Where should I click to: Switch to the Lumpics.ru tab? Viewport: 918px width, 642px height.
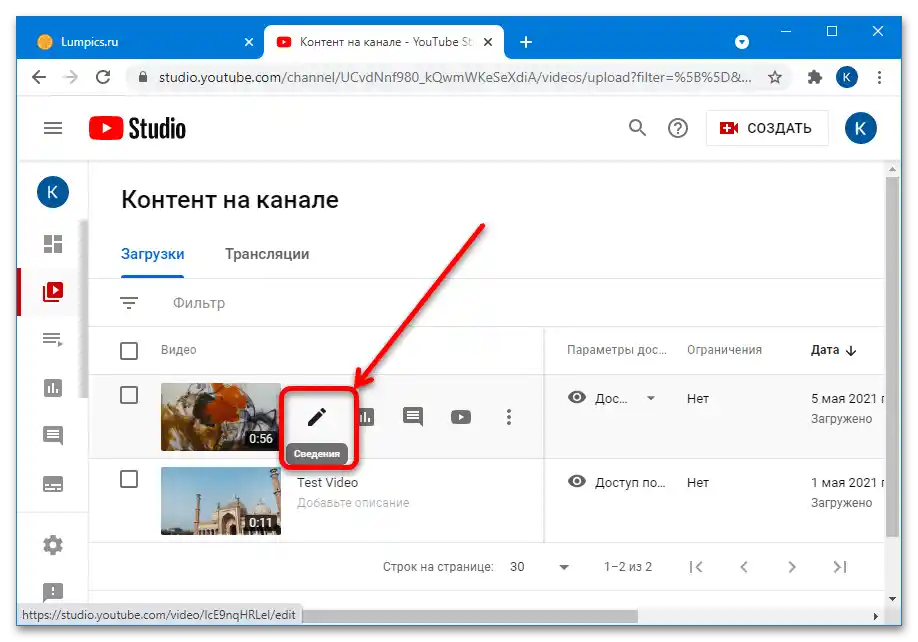pyautogui.click(x=141, y=42)
